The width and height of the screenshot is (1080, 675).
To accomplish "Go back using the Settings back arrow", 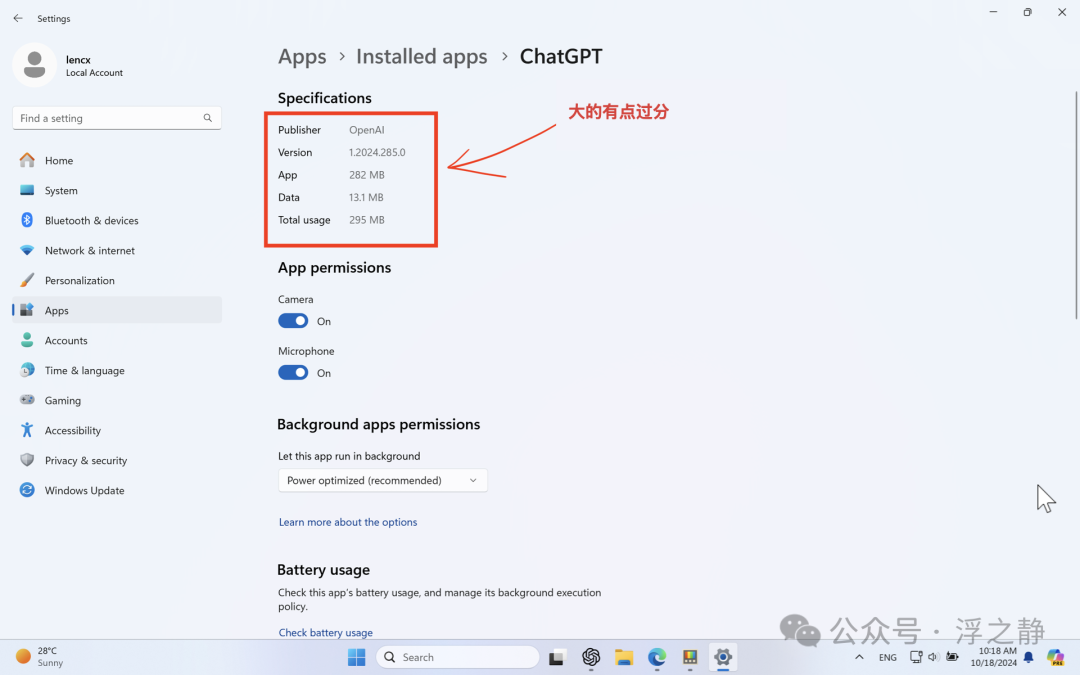I will point(18,19).
